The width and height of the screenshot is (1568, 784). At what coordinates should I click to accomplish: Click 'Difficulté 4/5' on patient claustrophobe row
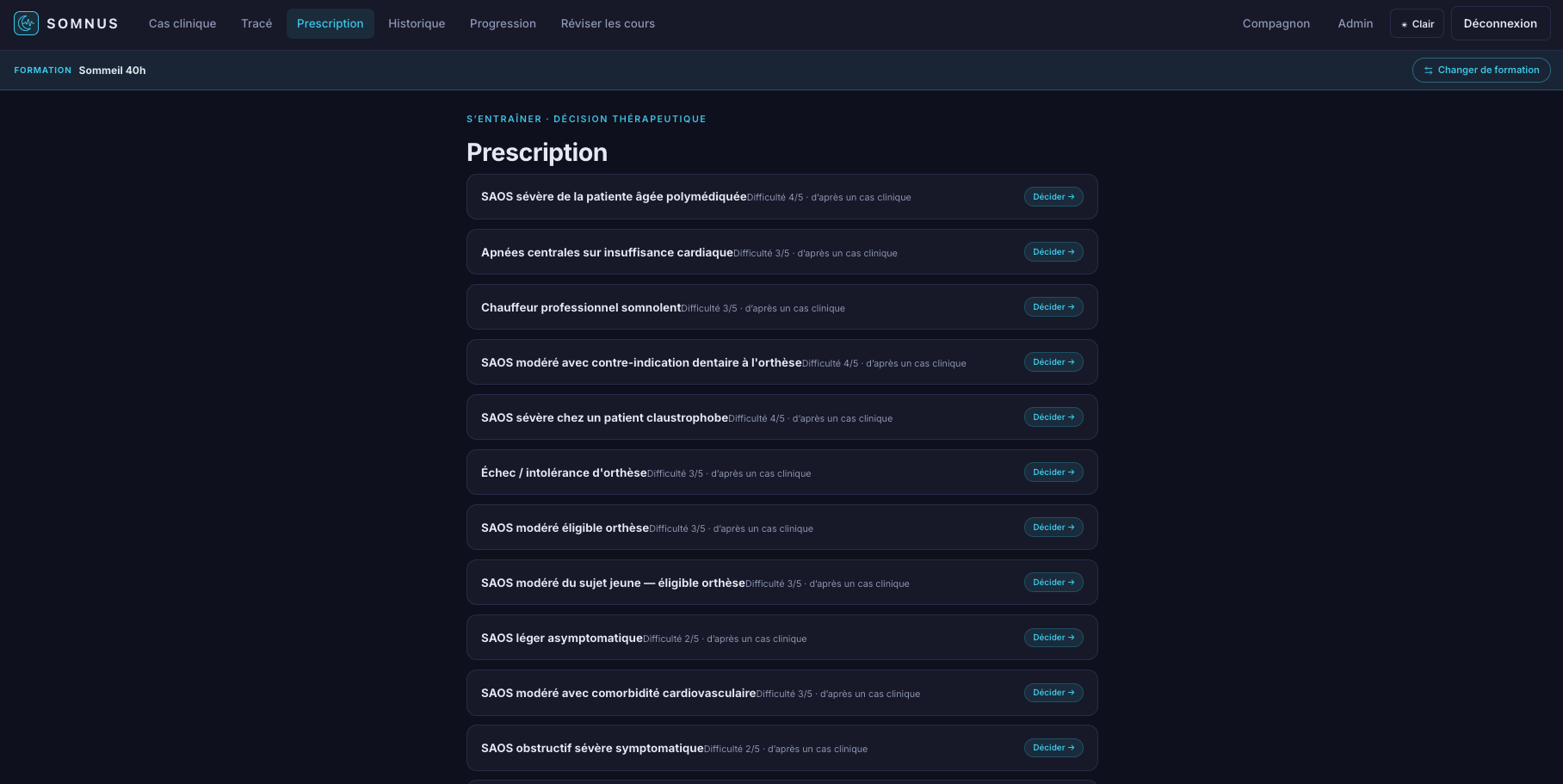click(759, 419)
